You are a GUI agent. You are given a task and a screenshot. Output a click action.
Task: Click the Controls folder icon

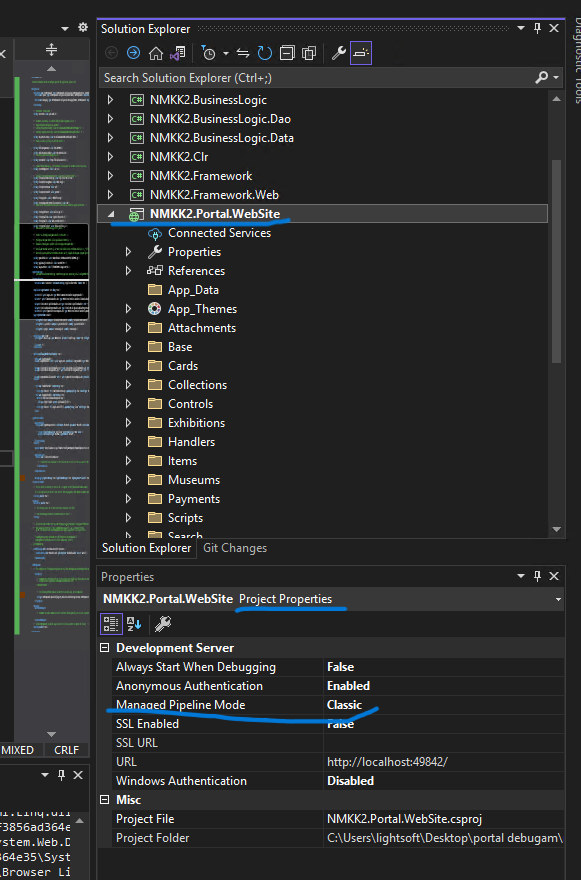(x=154, y=404)
